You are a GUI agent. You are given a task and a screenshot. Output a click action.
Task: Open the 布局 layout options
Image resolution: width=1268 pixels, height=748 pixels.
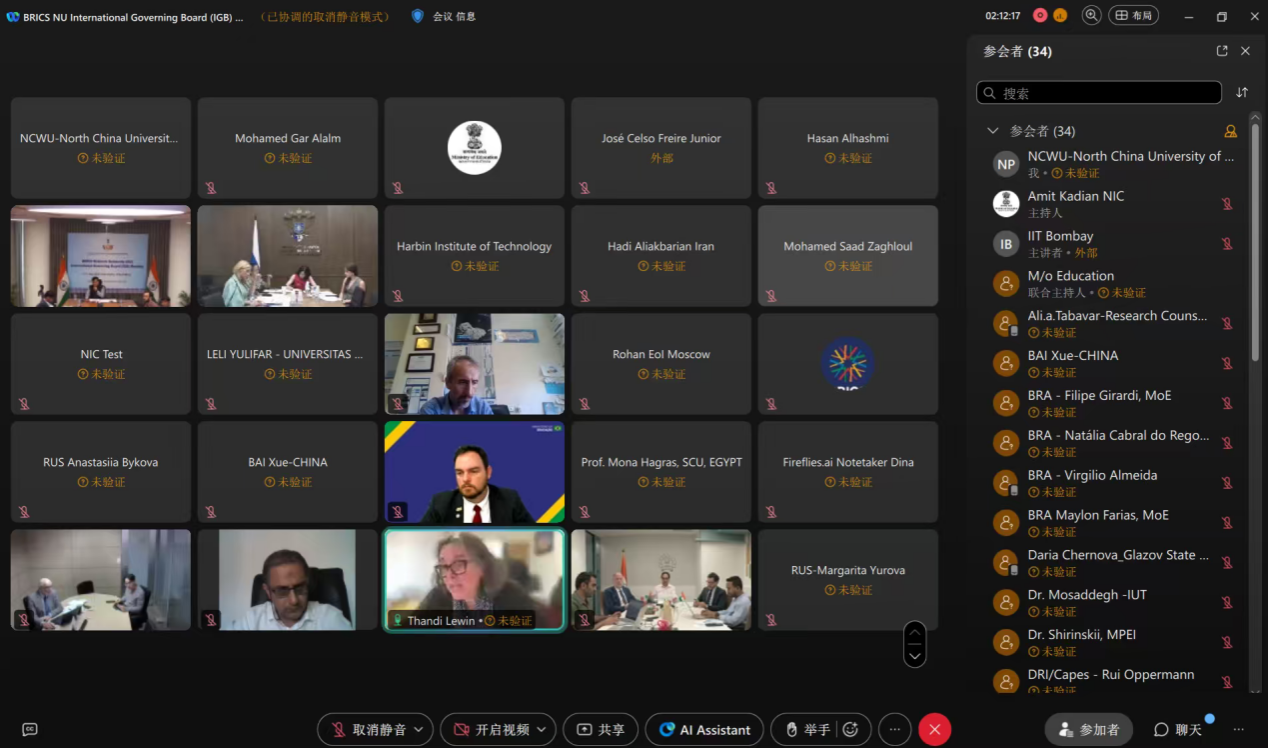click(x=1133, y=15)
